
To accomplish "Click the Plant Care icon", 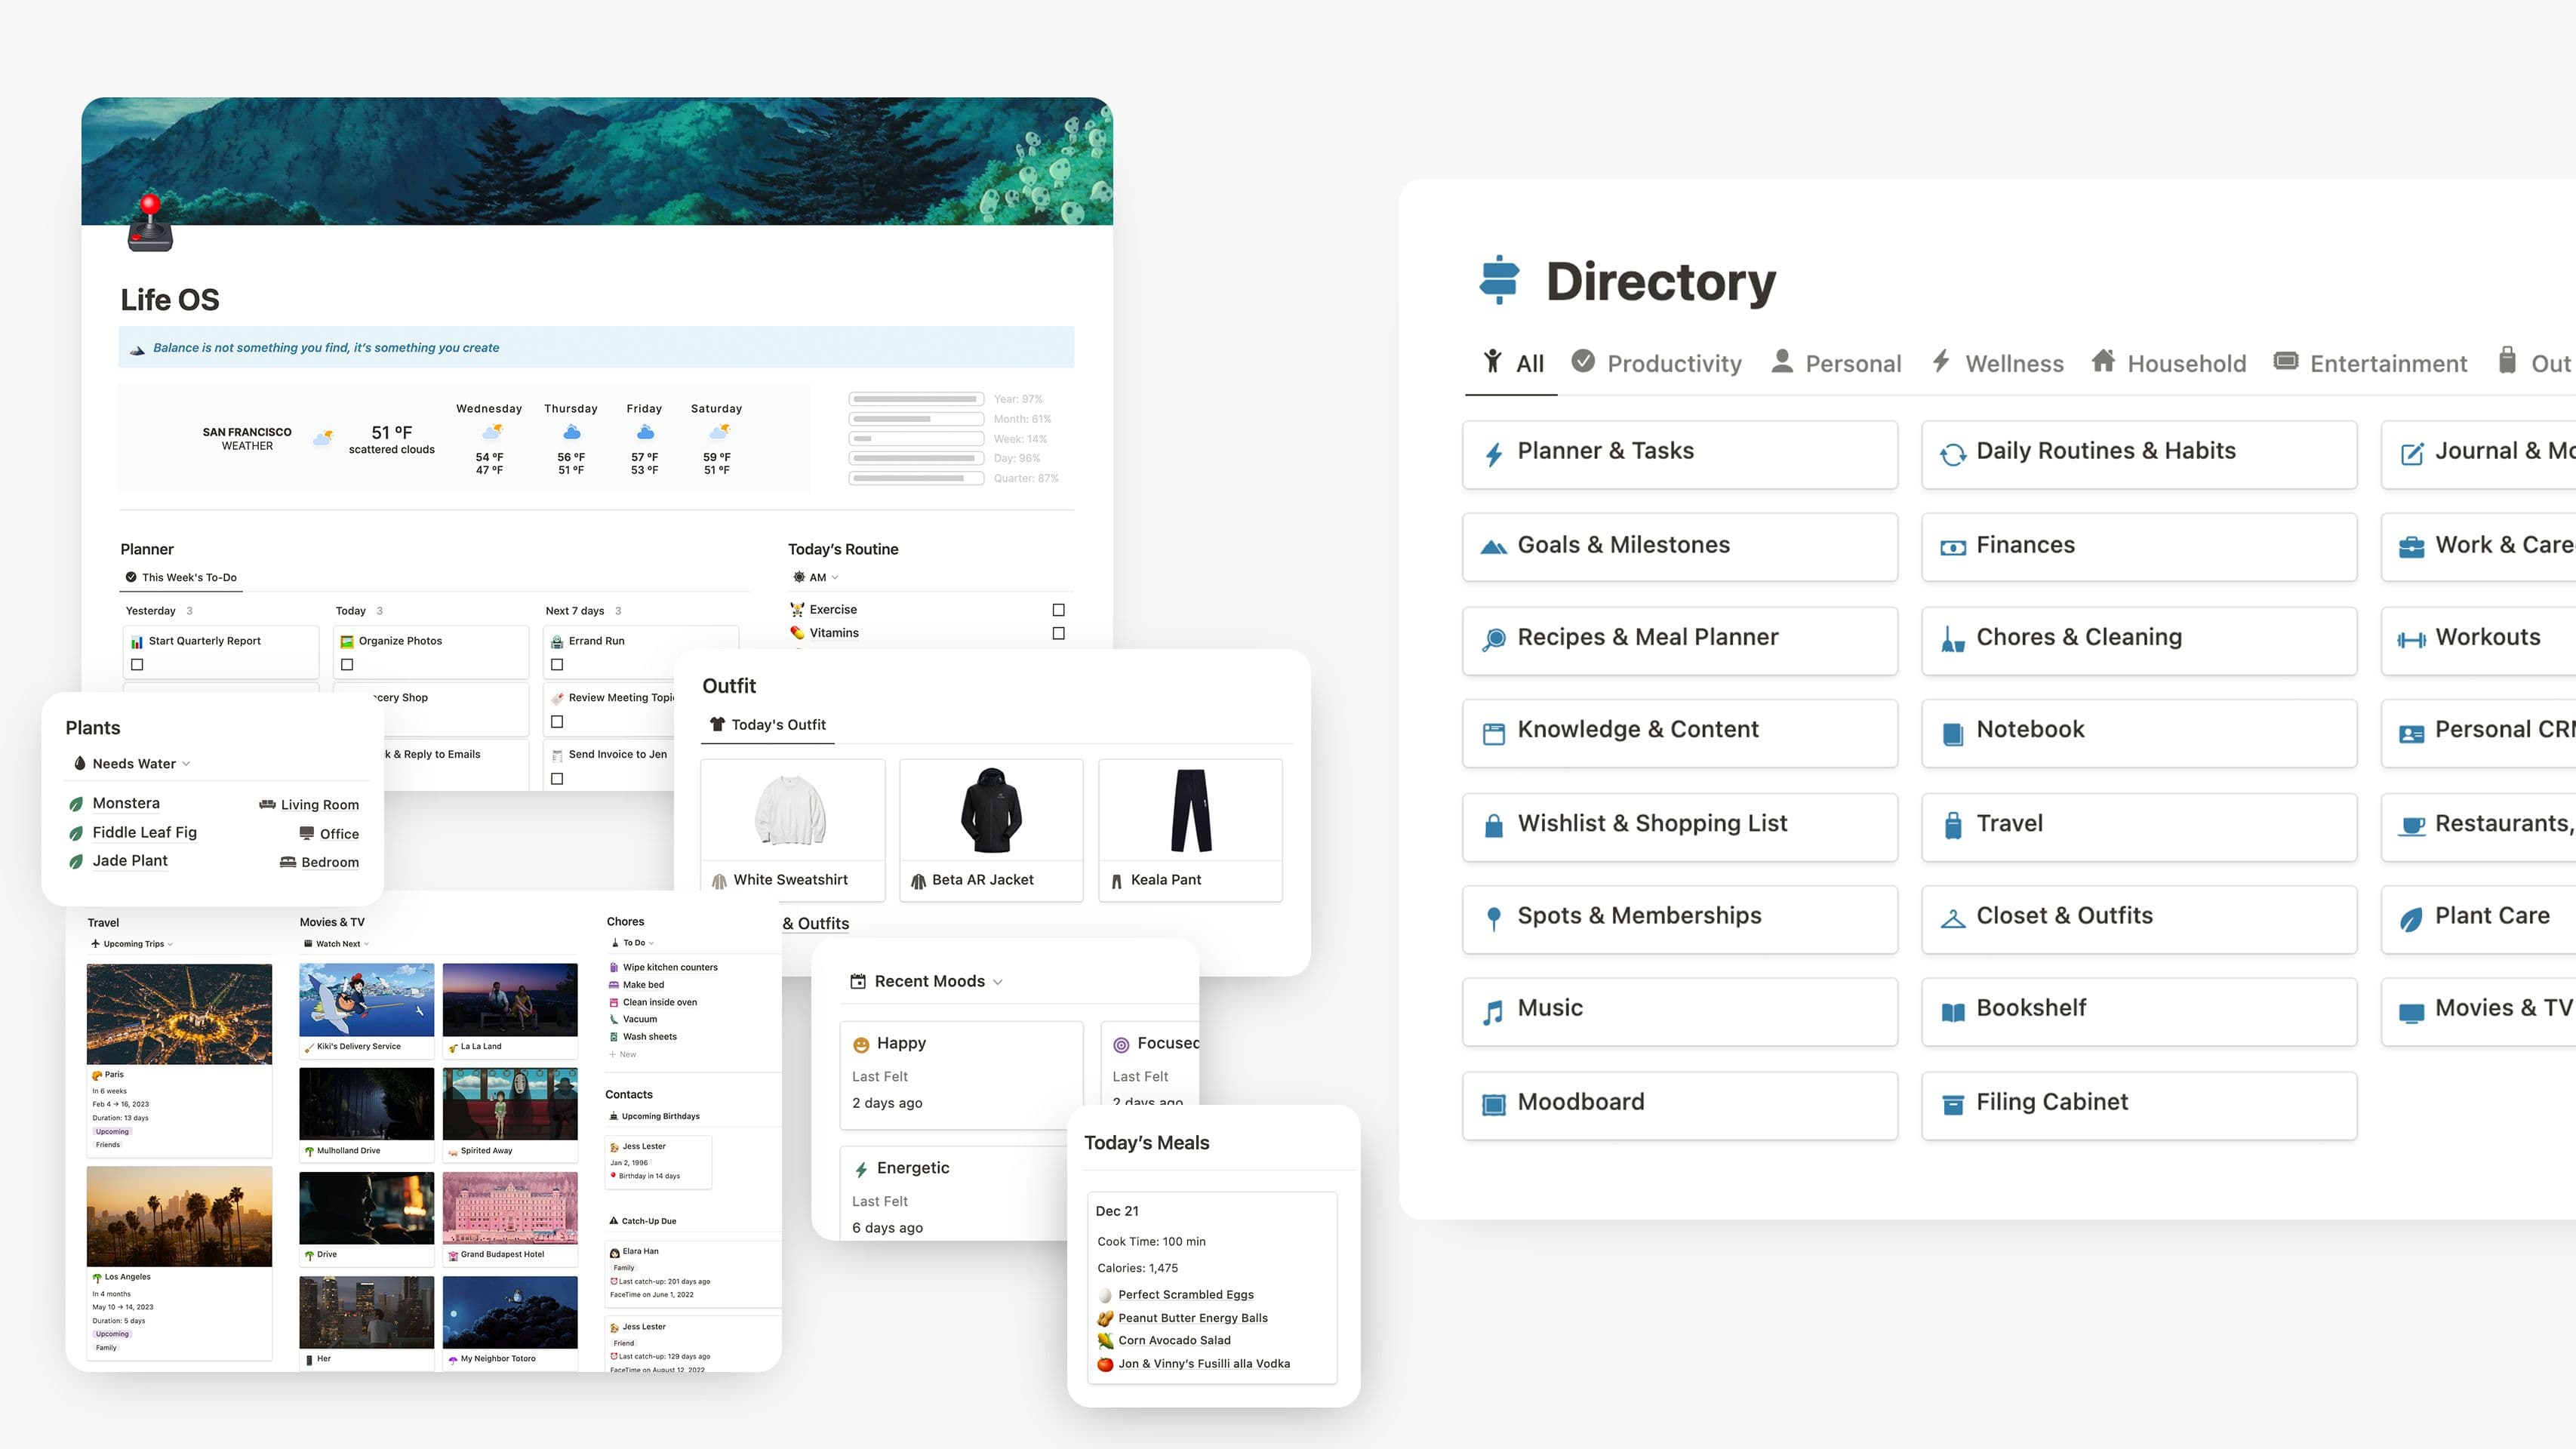I will 2411,916.
